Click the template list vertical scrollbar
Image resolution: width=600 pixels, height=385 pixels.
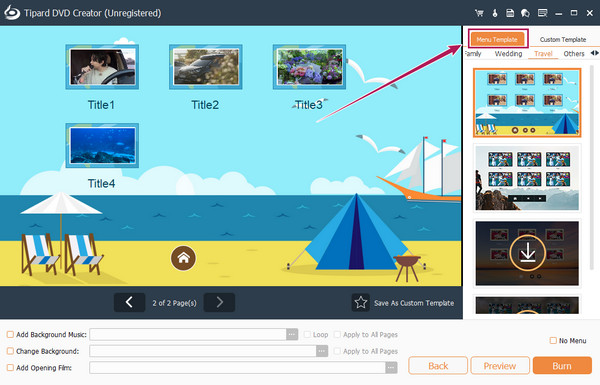[x=592, y=168]
